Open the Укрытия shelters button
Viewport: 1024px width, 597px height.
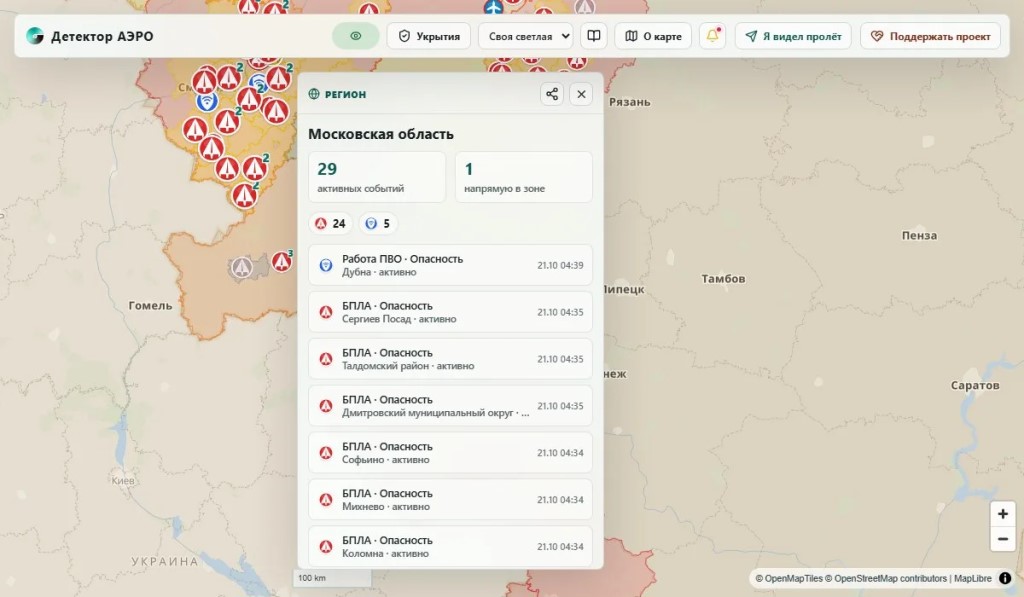429,36
